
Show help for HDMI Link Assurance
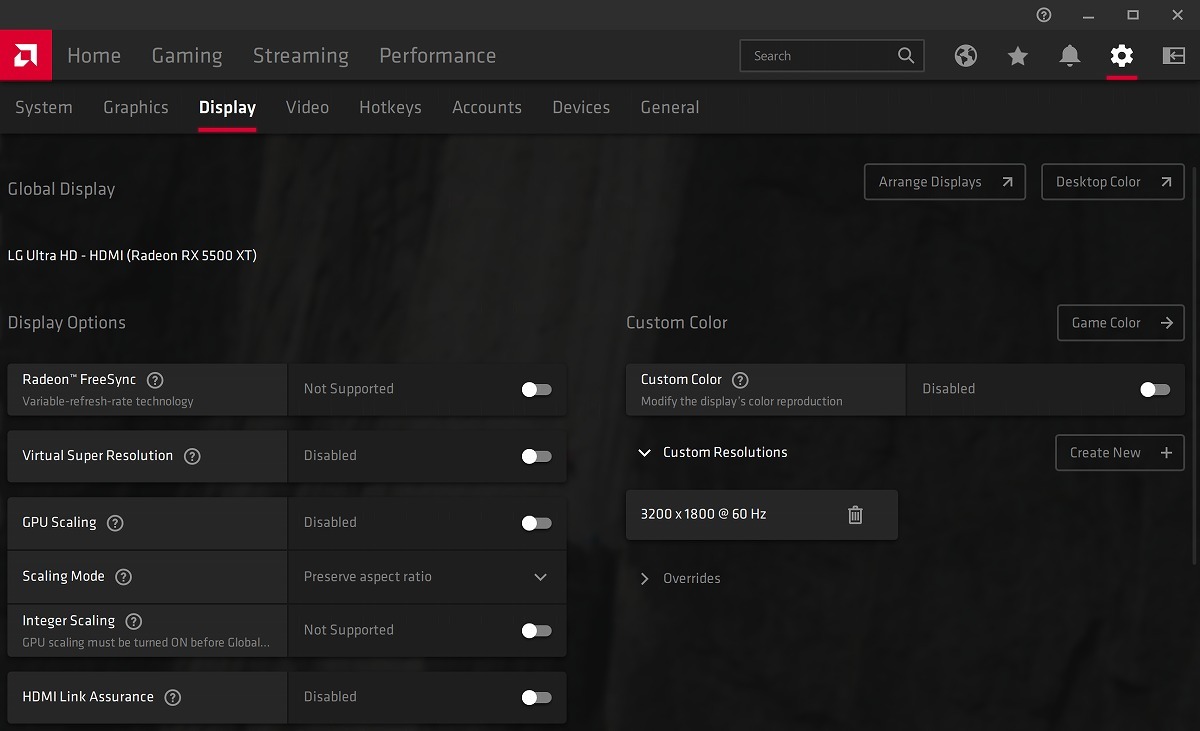pyautogui.click(x=172, y=697)
